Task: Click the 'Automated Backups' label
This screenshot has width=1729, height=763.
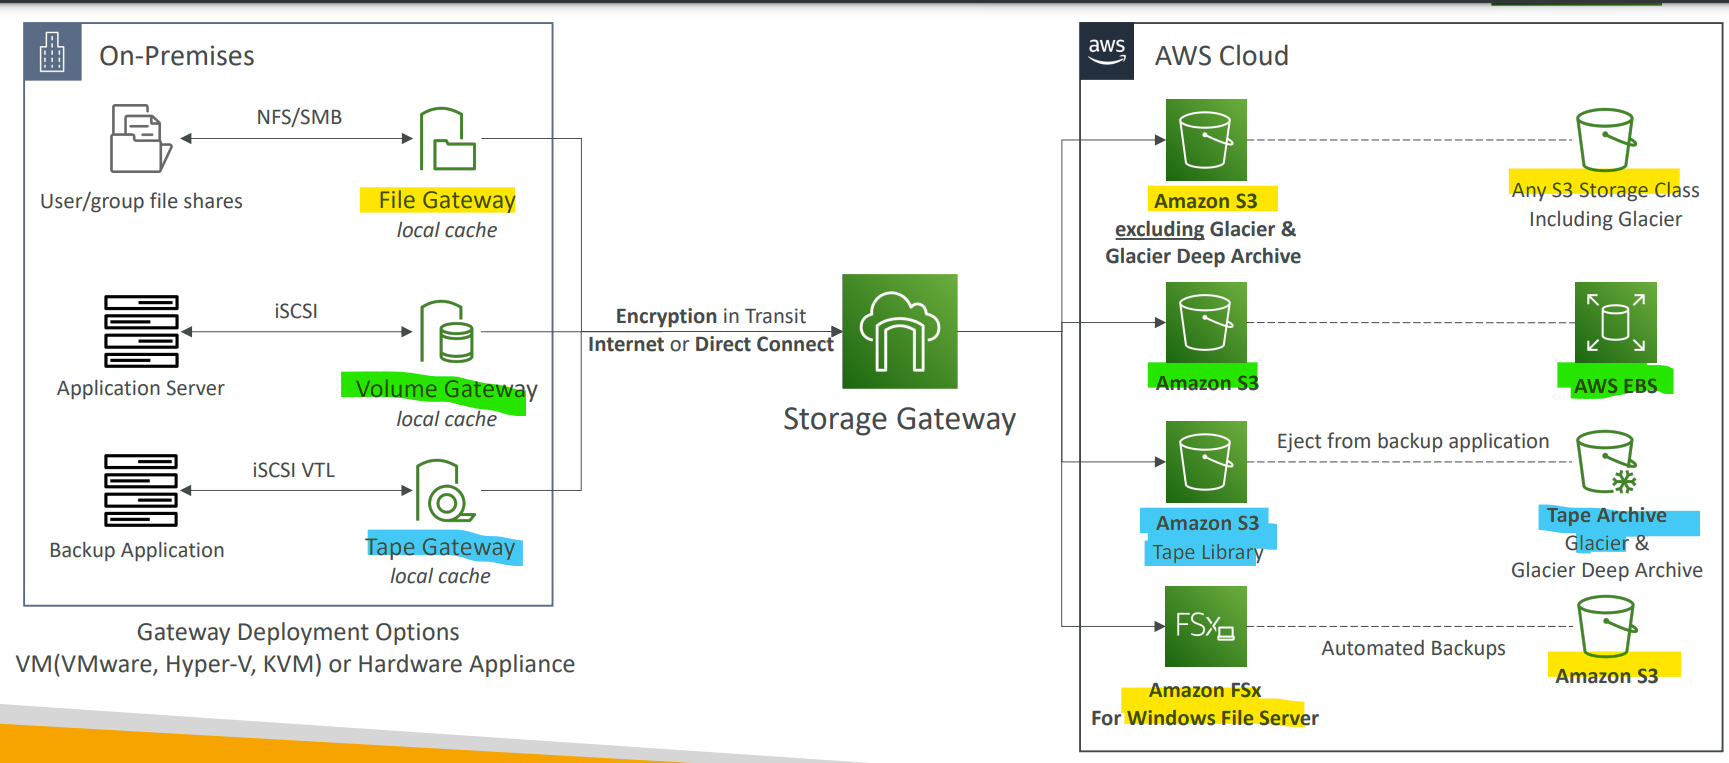Action: [x=1413, y=648]
